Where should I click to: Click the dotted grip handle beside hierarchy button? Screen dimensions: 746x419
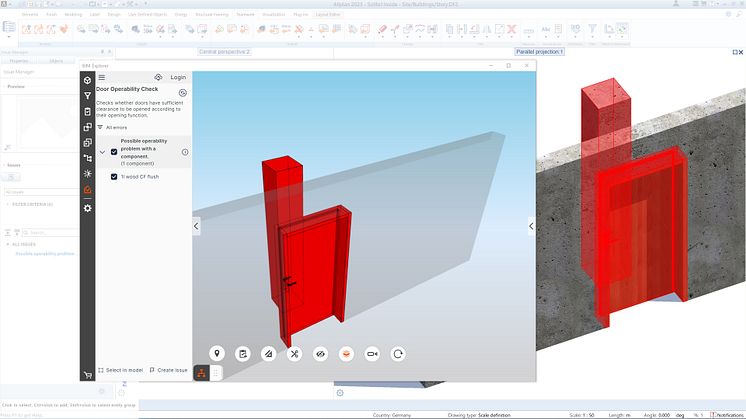click(216, 373)
